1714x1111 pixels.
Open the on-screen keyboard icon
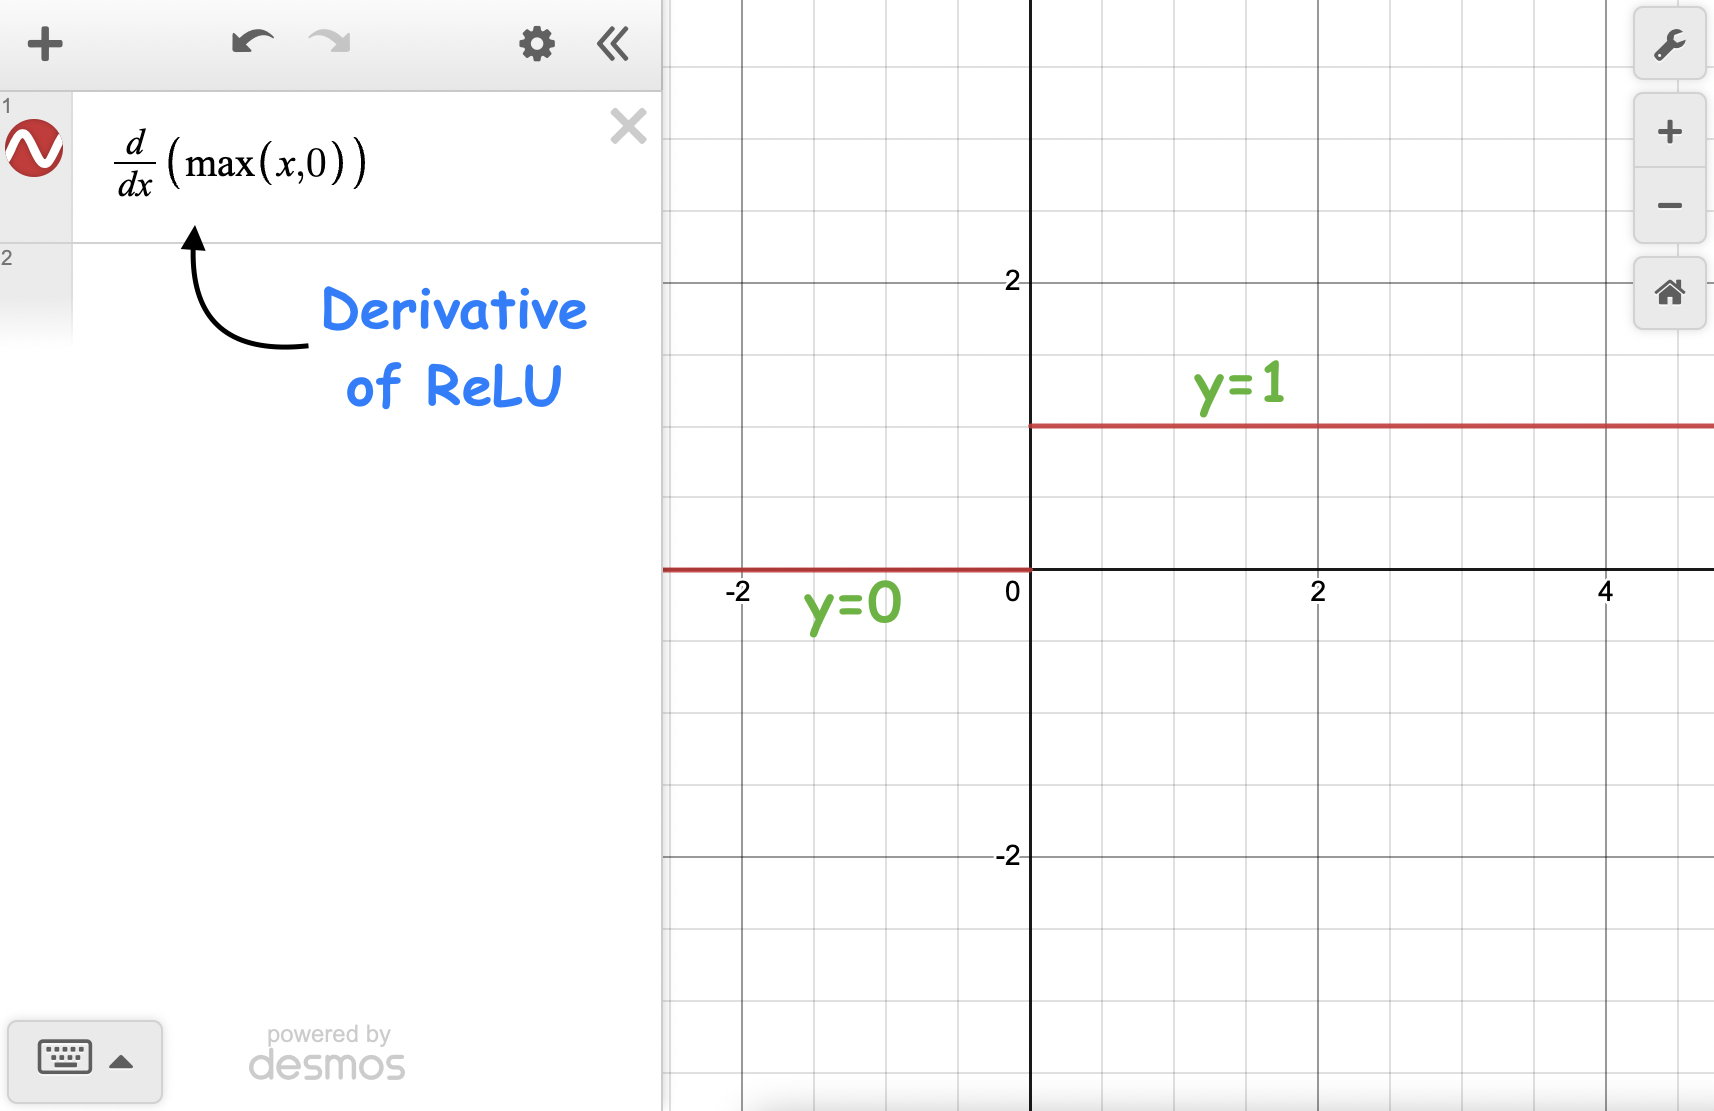64,1056
